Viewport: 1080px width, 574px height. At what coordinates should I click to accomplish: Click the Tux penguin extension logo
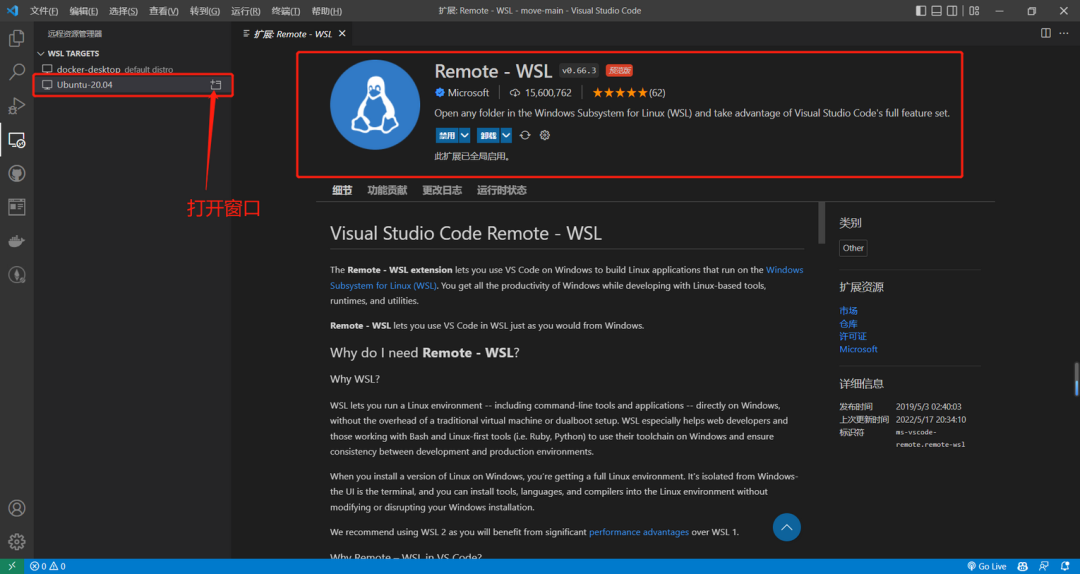point(375,105)
